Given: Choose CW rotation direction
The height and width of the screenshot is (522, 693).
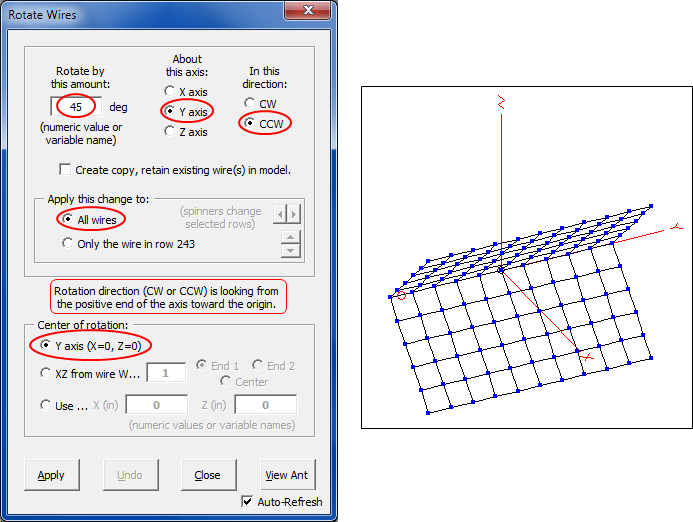Looking at the screenshot, I should [250, 103].
